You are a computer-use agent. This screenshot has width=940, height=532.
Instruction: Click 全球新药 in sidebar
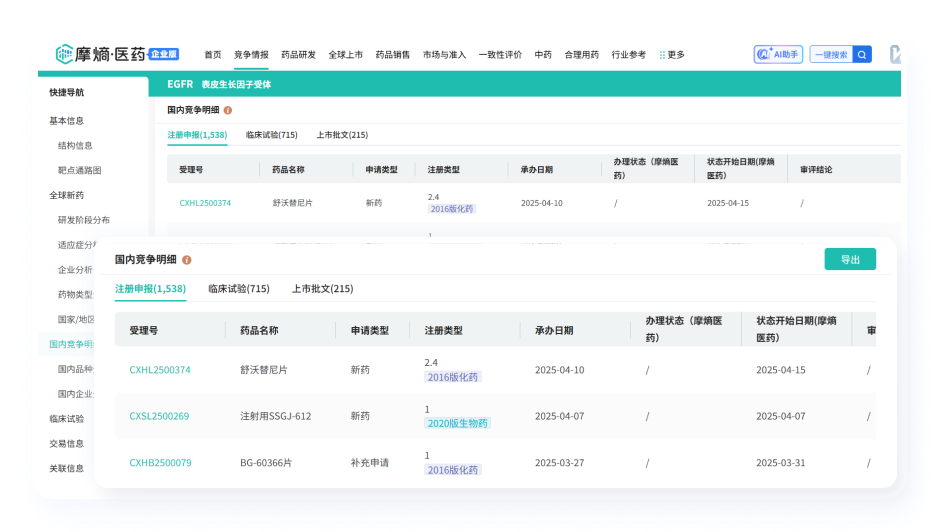point(67,195)
